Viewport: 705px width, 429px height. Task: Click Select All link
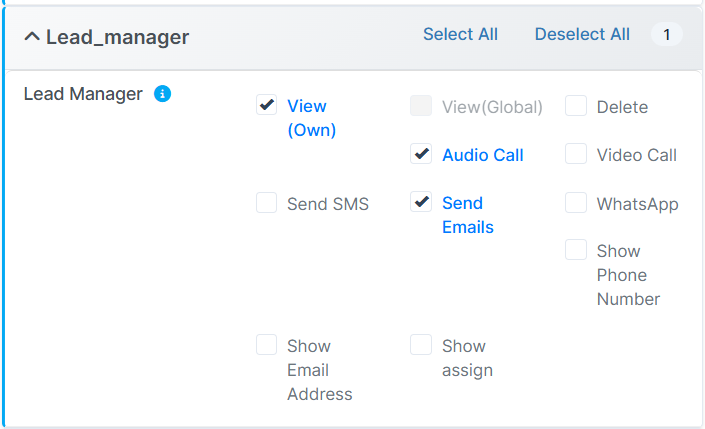click(x=460, y=34)
